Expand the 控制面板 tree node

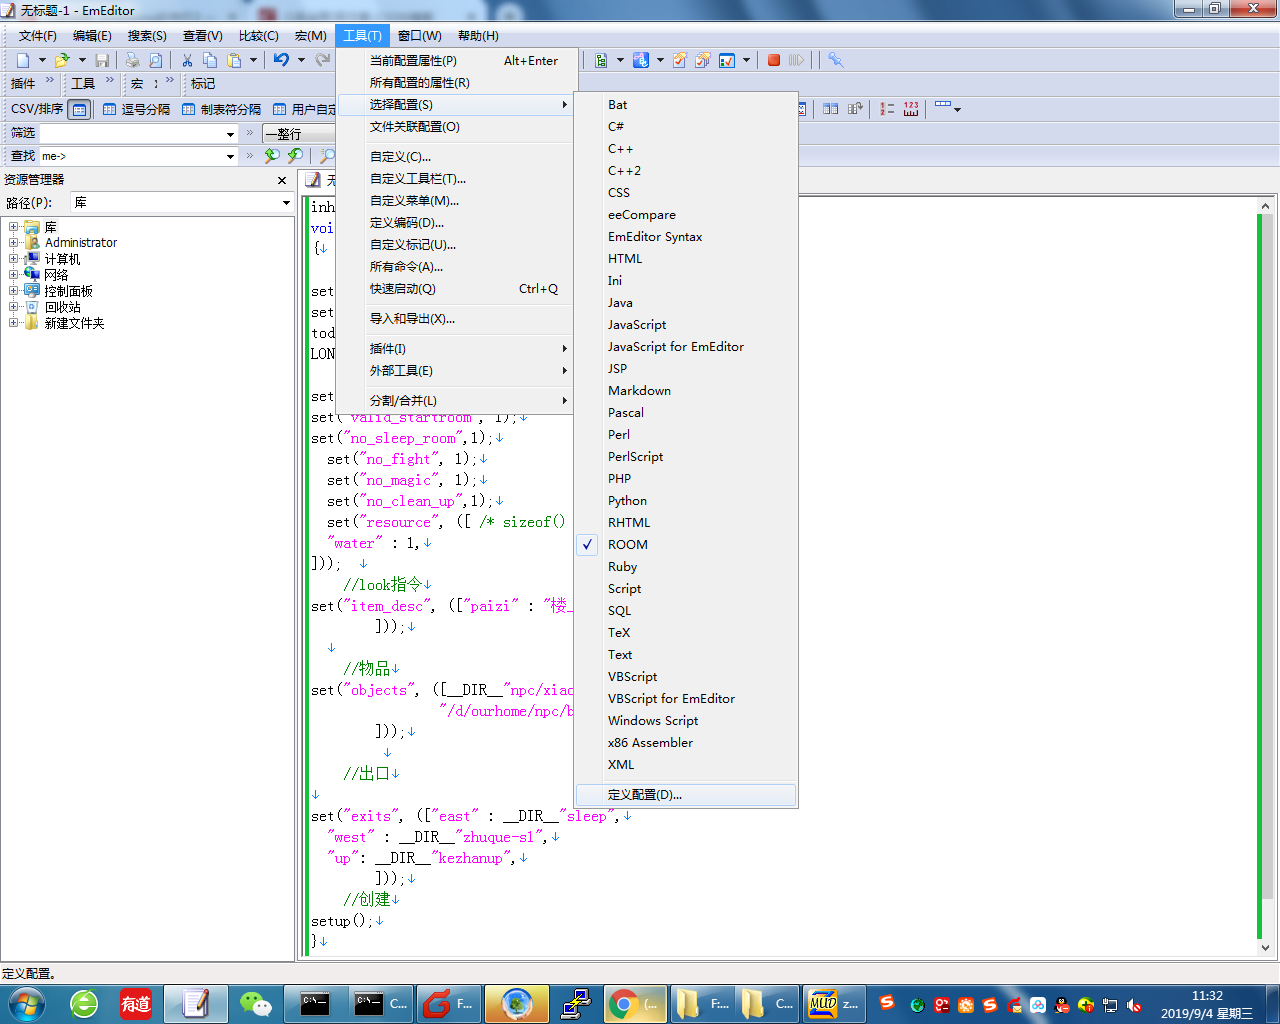(x=14, y=291)
